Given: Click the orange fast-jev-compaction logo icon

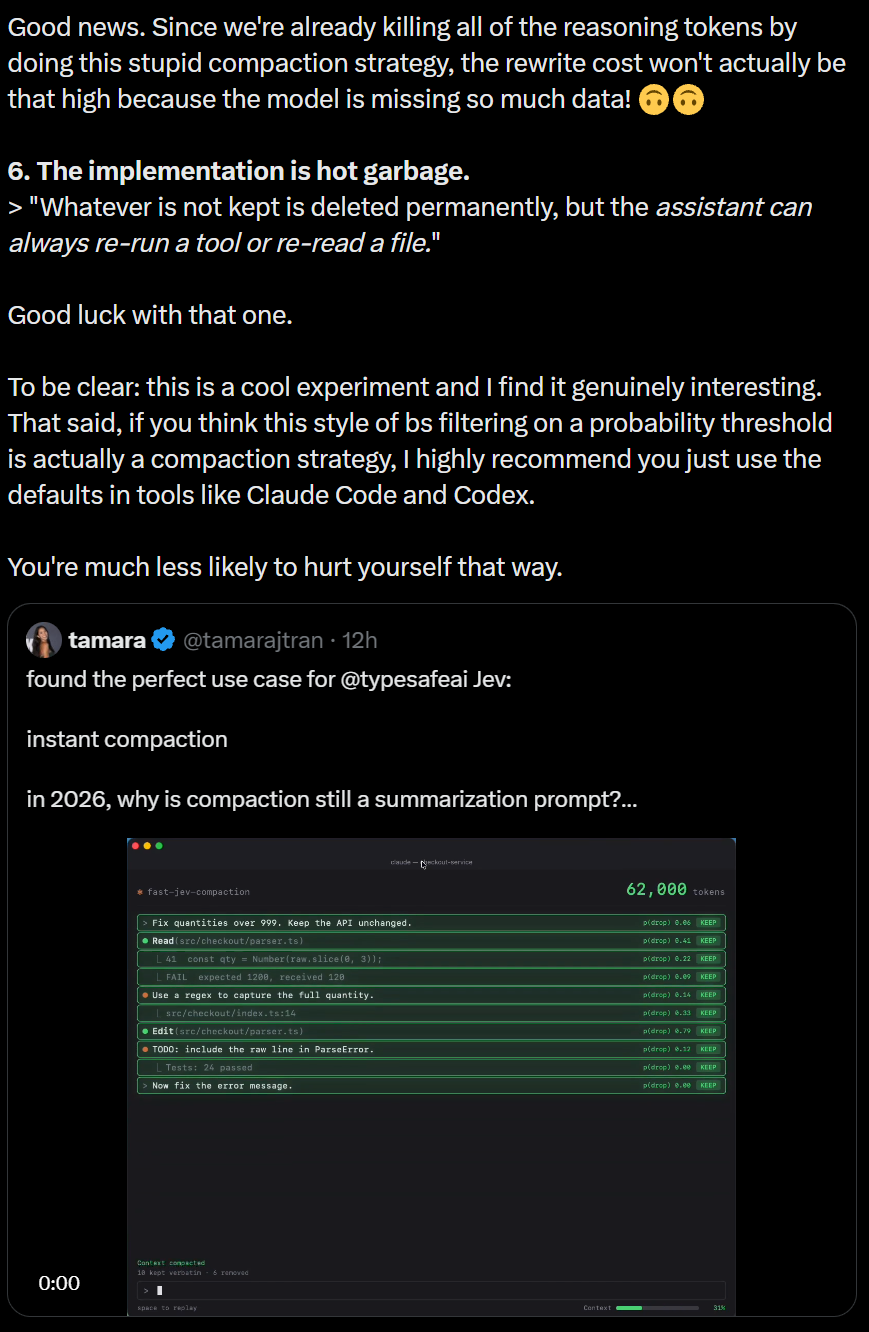Looking at the screenshot, I should click(x=140, y=891).
